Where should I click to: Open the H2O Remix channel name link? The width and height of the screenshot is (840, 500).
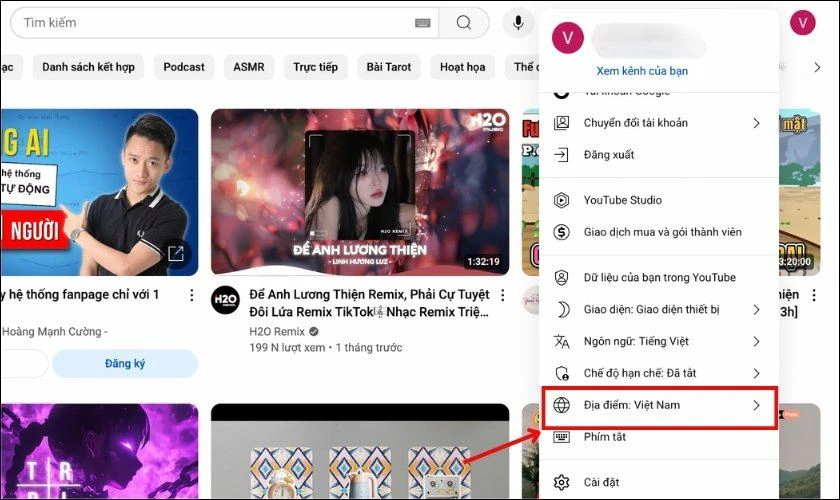click(x=277, y=331)
